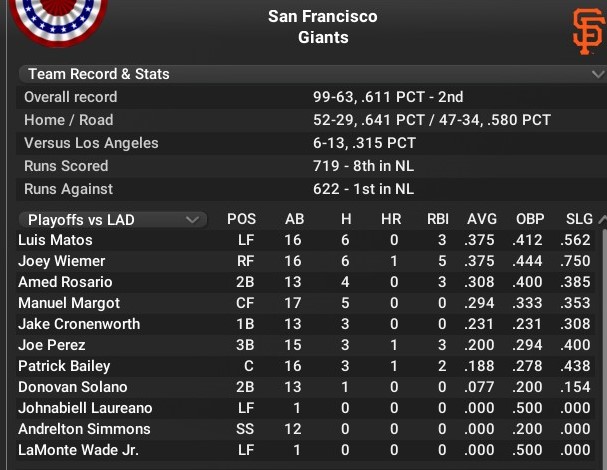The width and height of the screenshot is (607, 470).
Task: Sort table by AVG column
Action: (482, 219)
